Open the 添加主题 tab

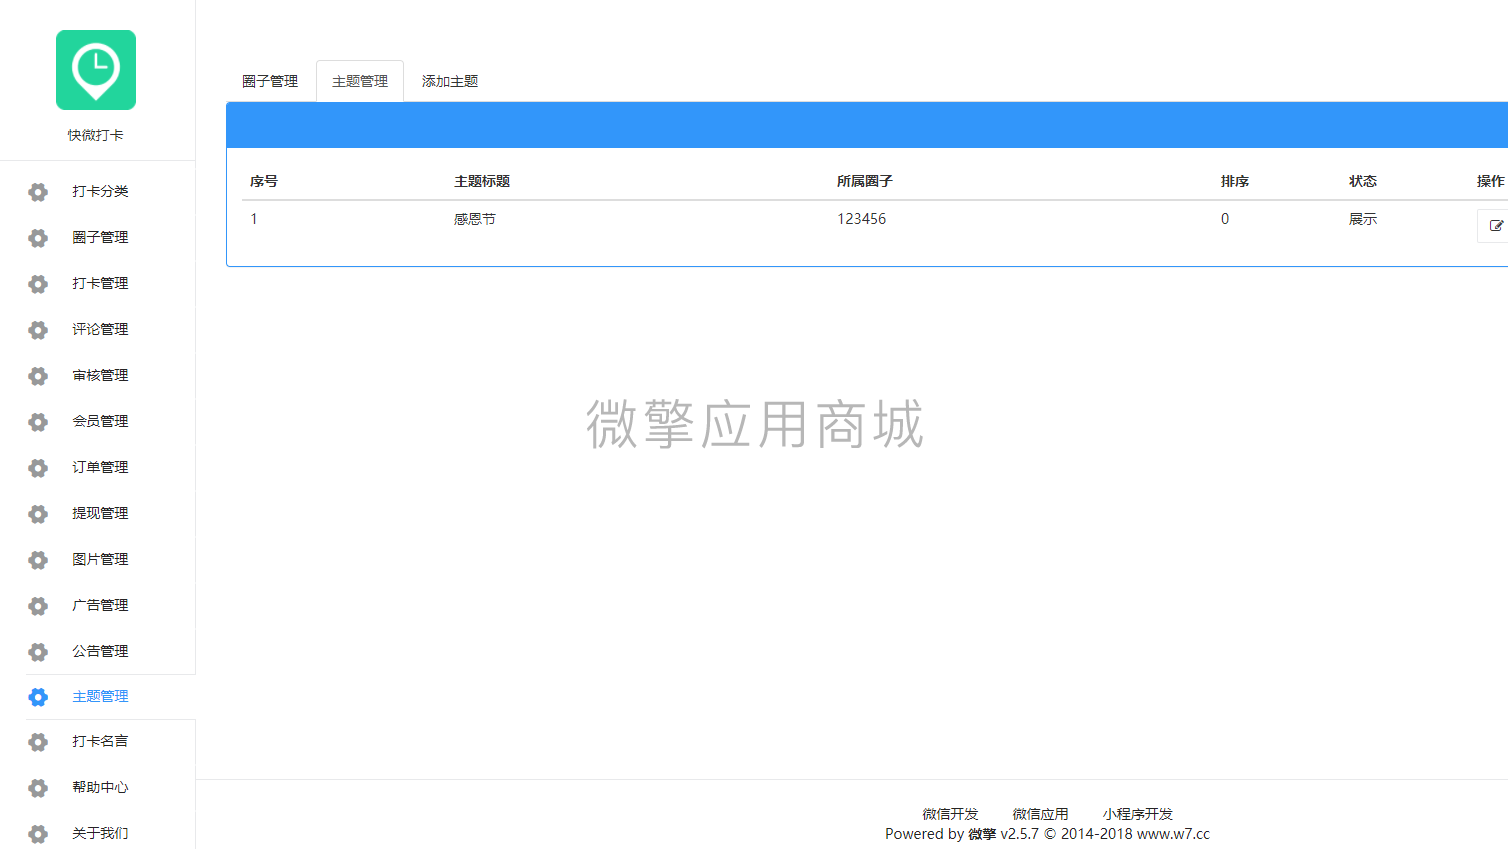(449, 81)
